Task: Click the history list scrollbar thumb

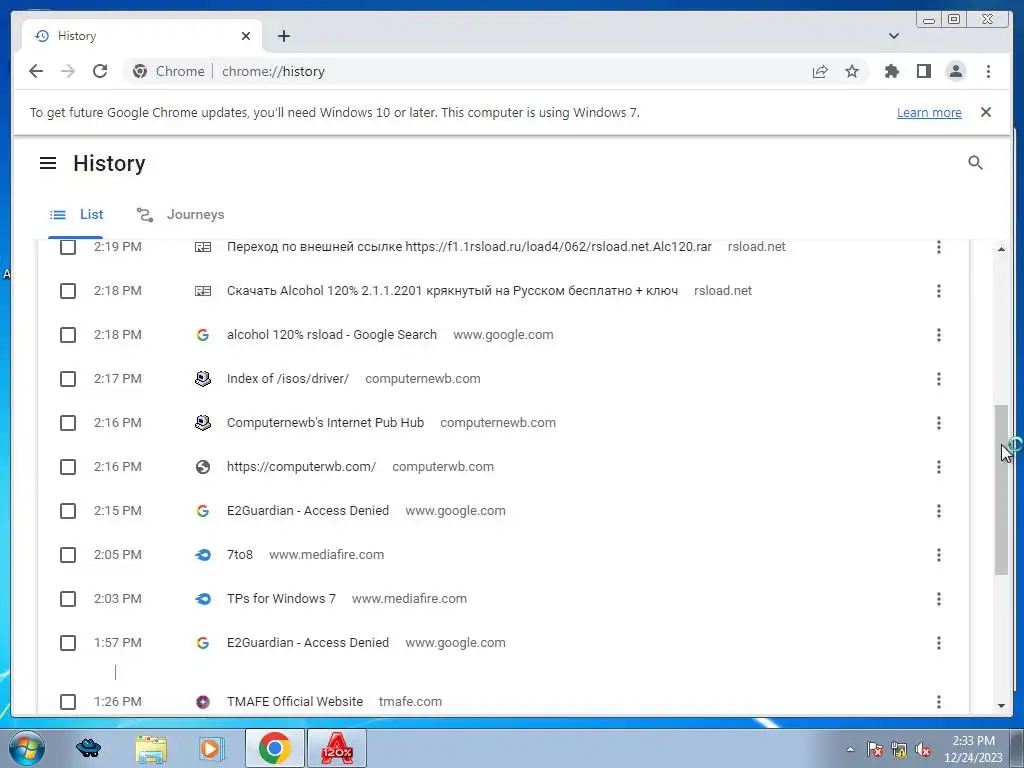Action: pyautogui.click(x=1001, y=490)
